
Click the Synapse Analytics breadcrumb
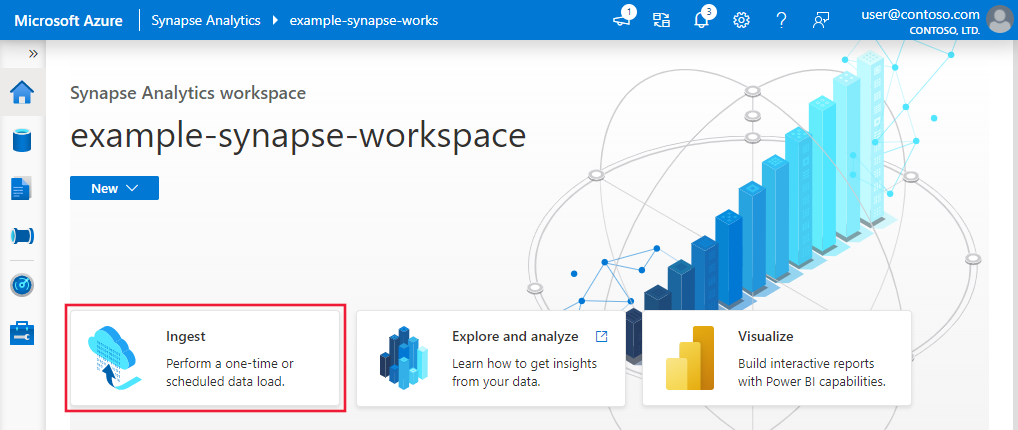[x=206, y=20]
